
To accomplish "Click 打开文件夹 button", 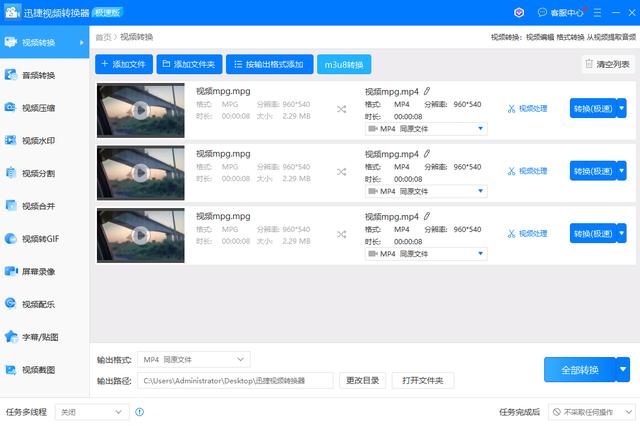I will [x=422, y=380].
